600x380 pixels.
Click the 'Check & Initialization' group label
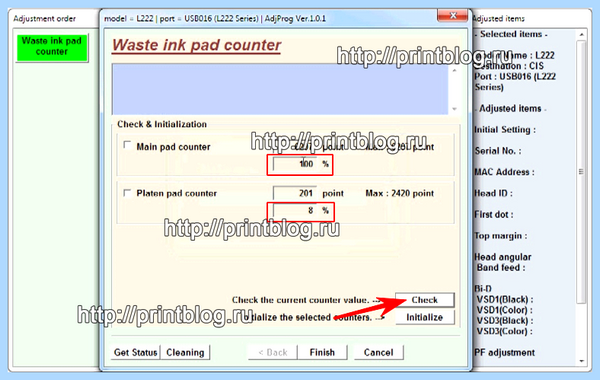pyautogui.click(x=162, y=124)
